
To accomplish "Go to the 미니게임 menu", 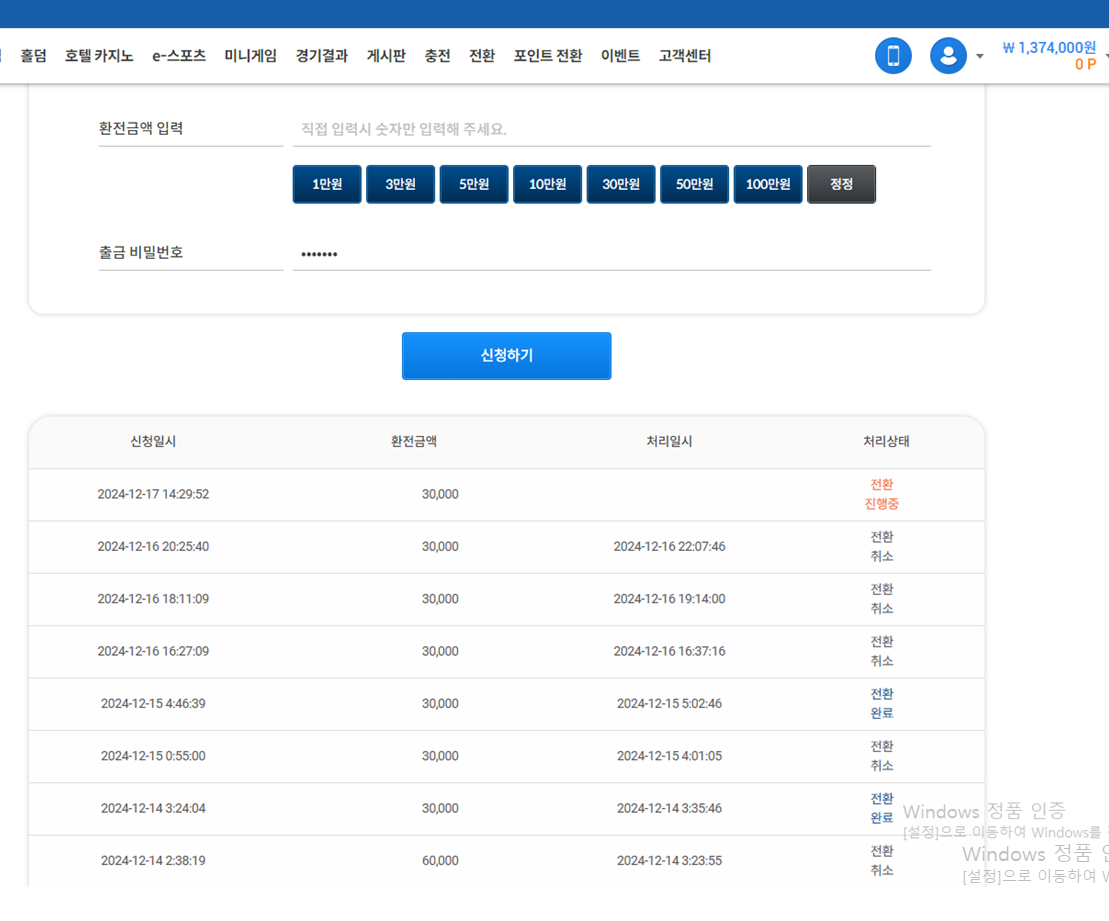I will coord(250,56).
